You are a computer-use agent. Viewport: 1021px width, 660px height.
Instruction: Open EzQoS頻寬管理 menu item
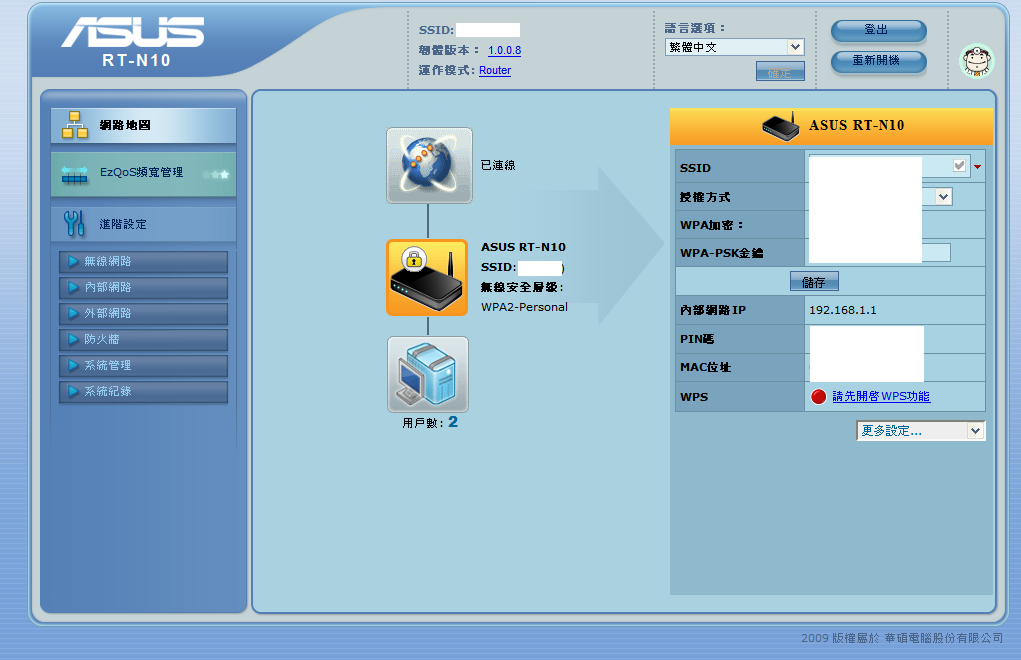(x=141, y=172)
